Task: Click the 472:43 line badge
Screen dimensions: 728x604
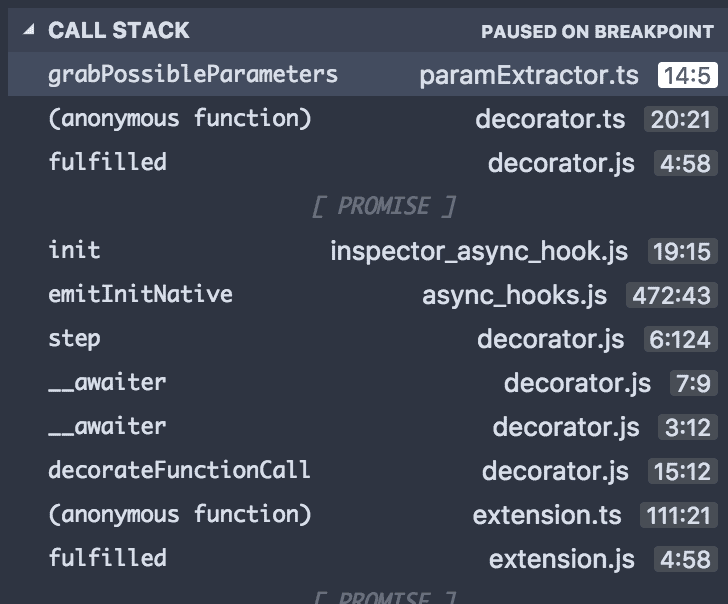Action: point(671,295)
